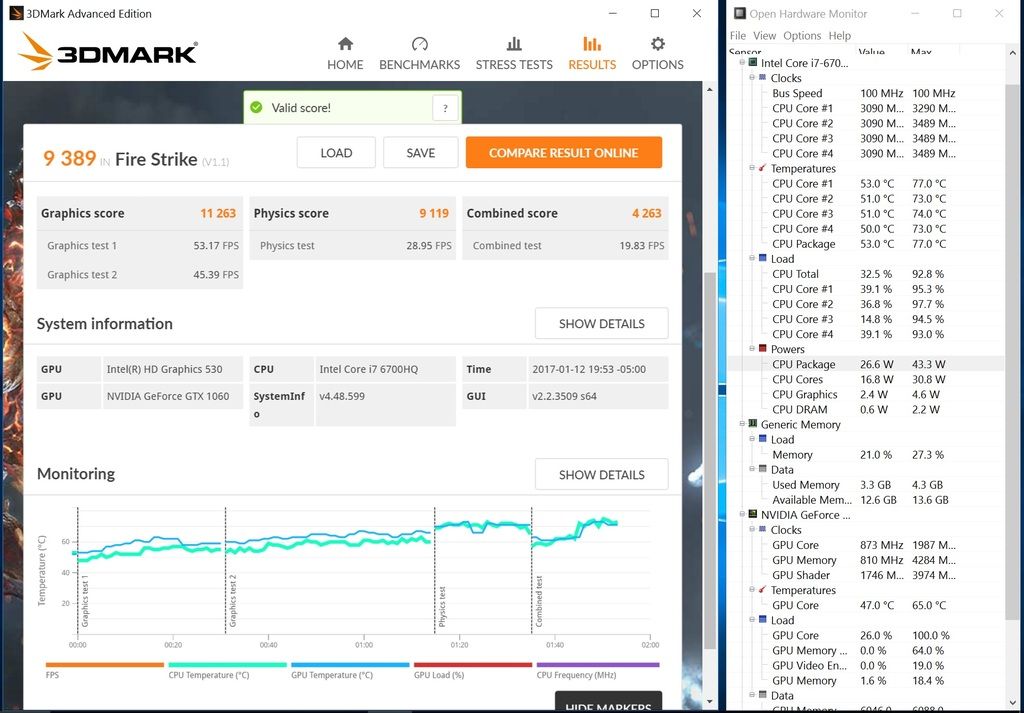Click the options gear icon

pyautogui.click(x=658, y=44)
